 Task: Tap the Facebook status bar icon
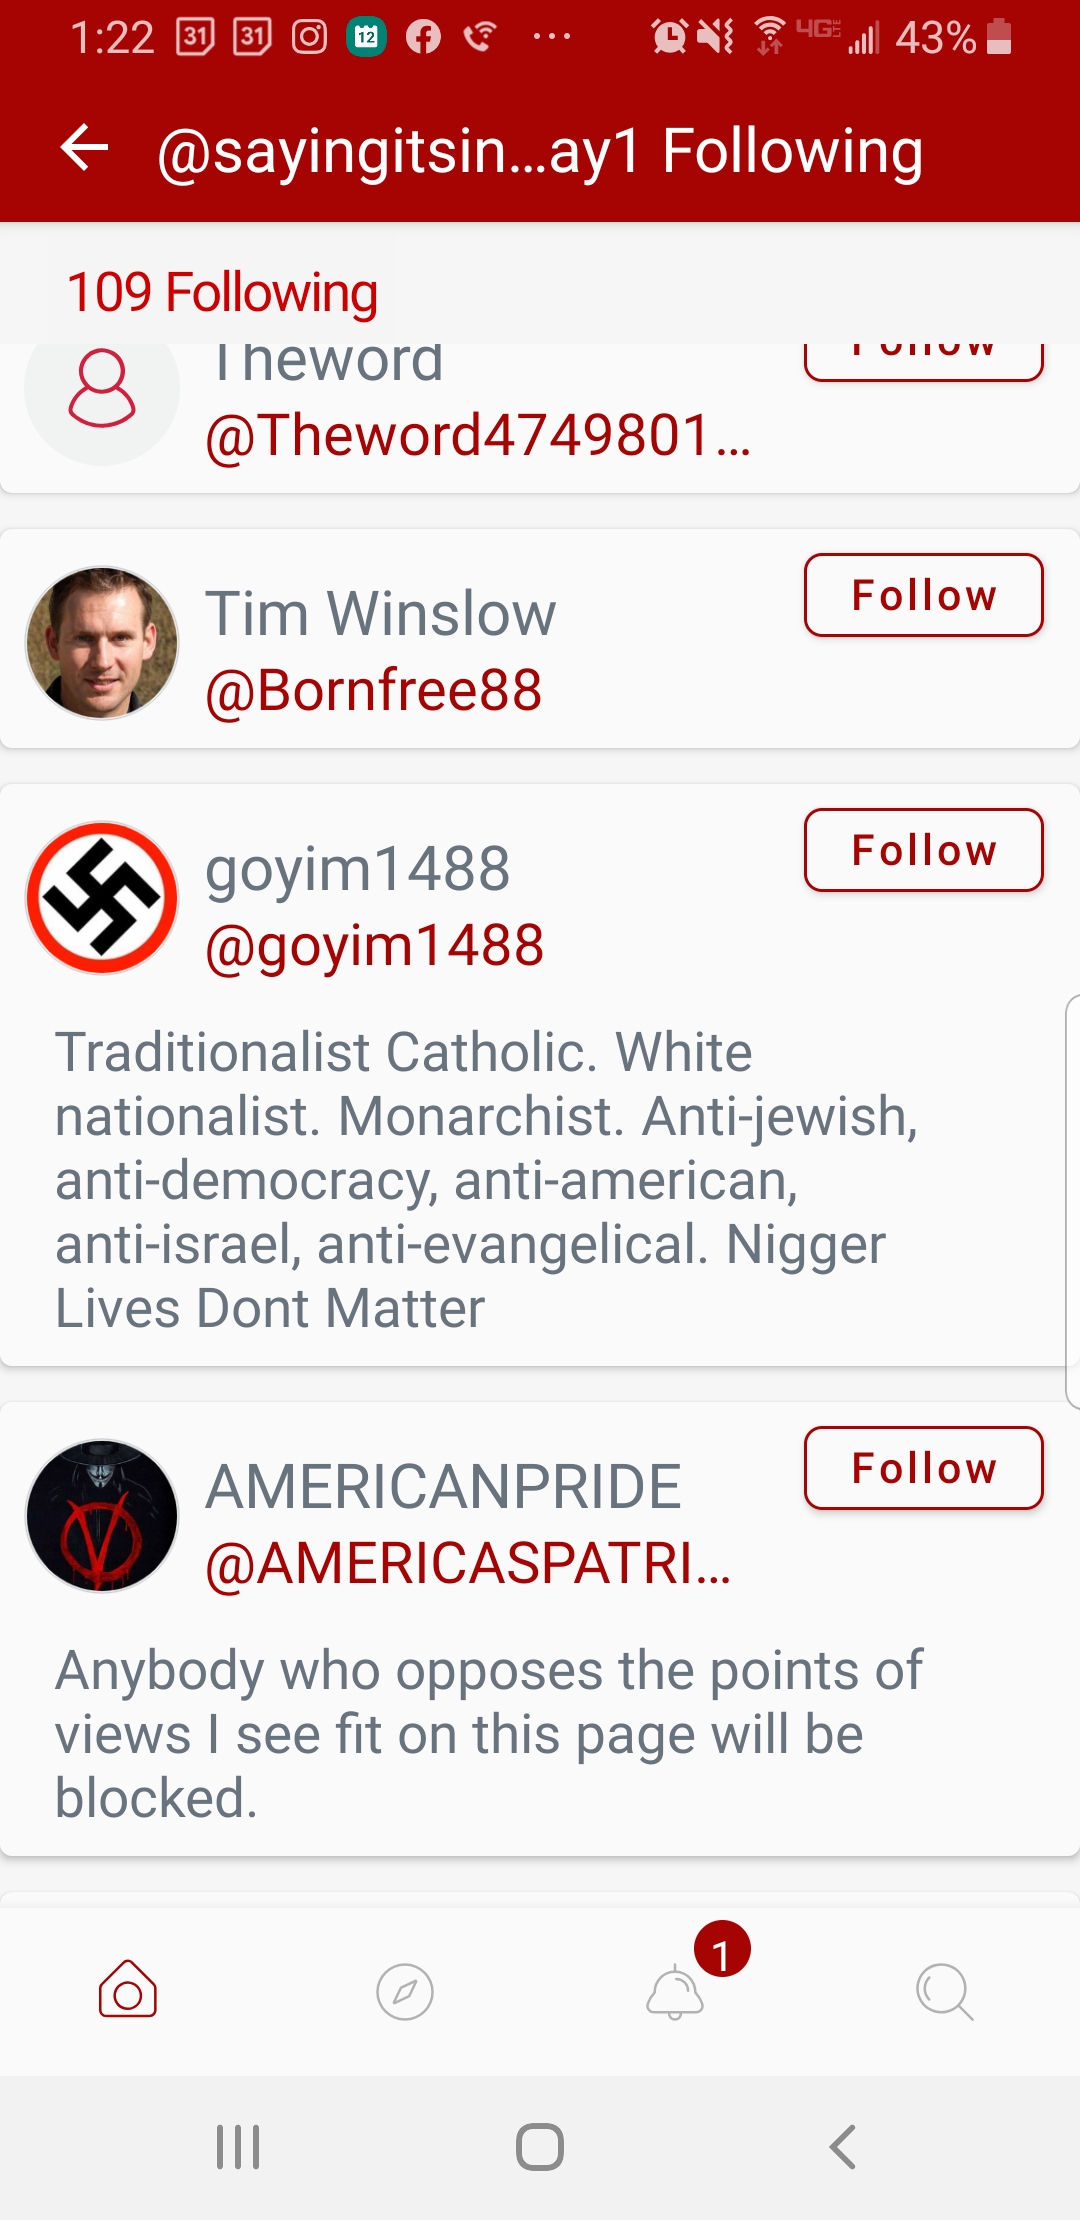pyautogui.click(x=423, y=38)
